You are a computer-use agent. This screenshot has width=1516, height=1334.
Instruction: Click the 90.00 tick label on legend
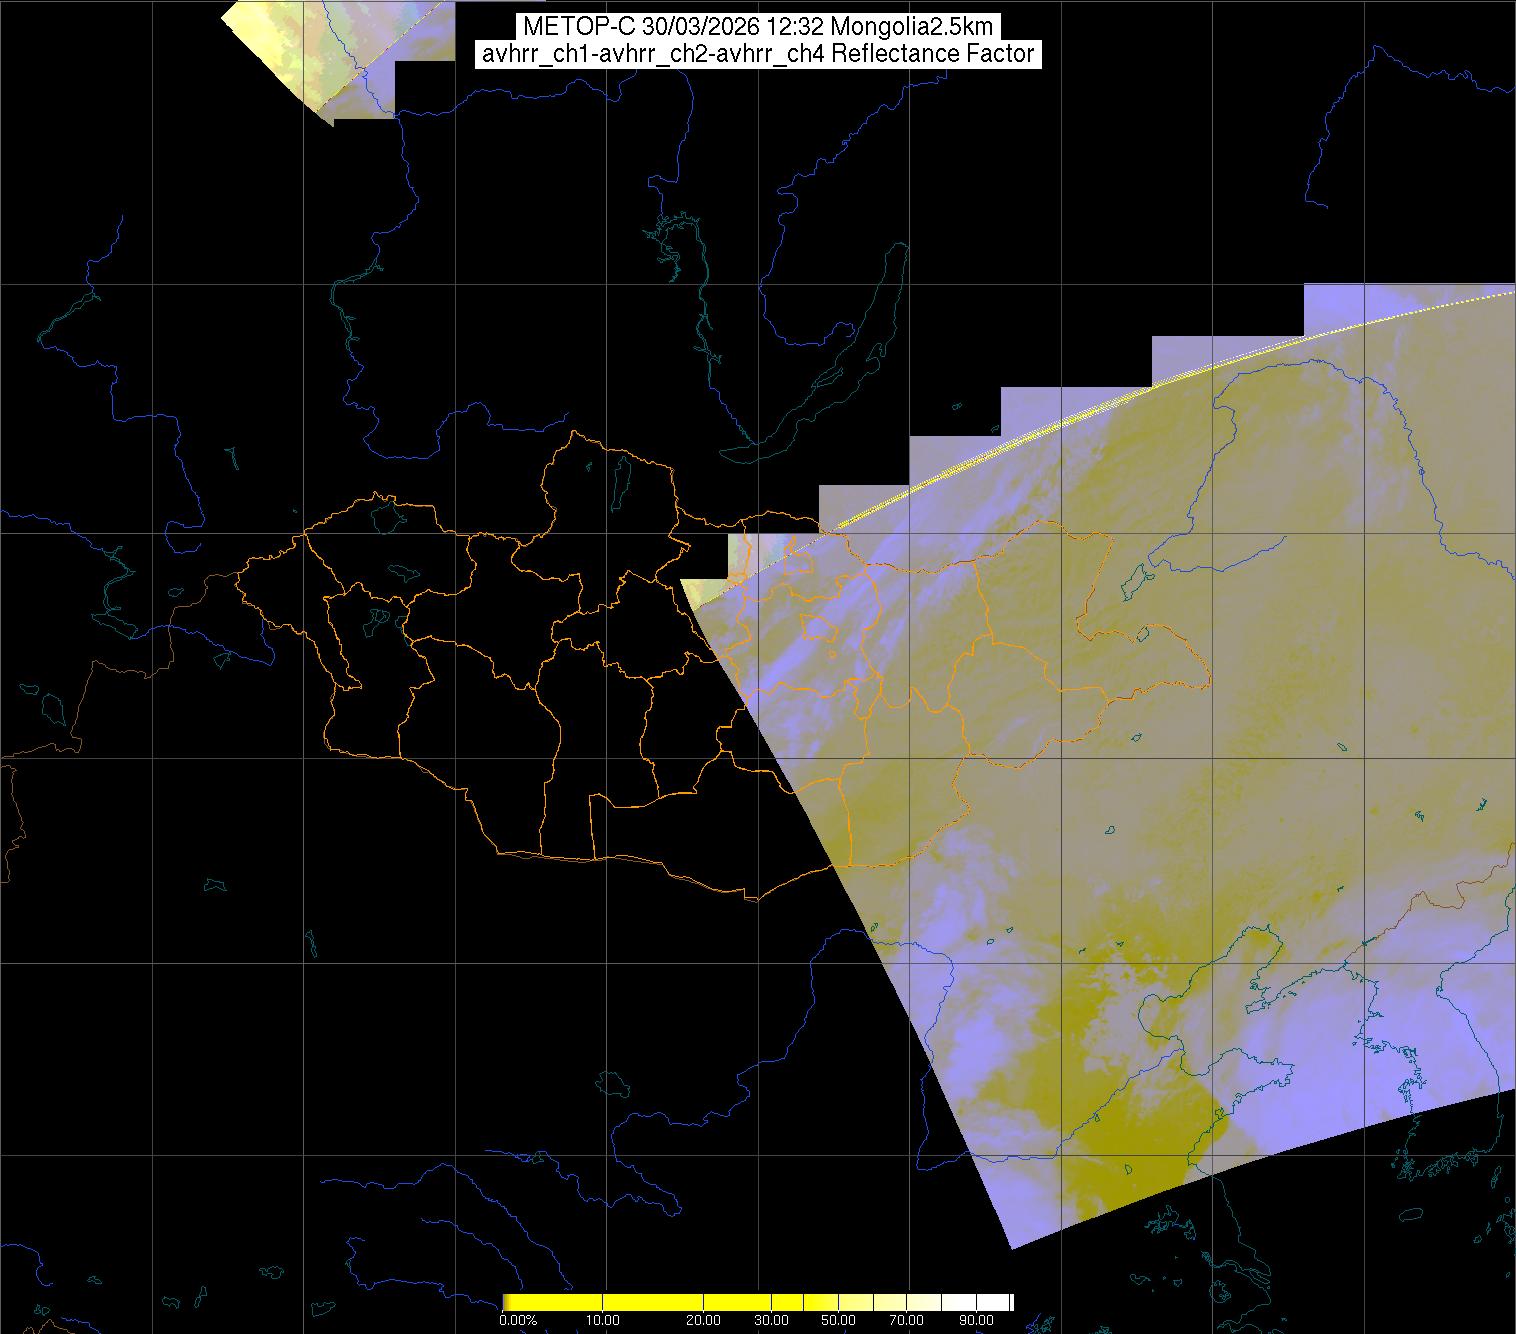[974, 1320]
